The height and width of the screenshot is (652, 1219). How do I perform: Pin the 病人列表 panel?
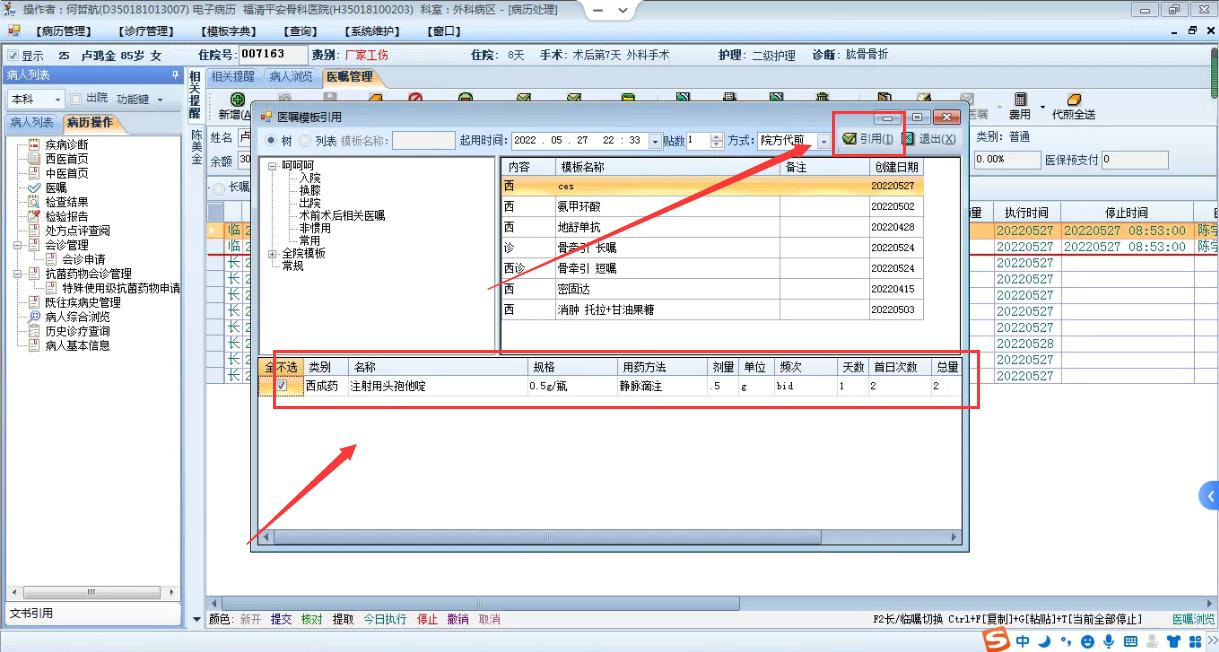coord(176,75)
